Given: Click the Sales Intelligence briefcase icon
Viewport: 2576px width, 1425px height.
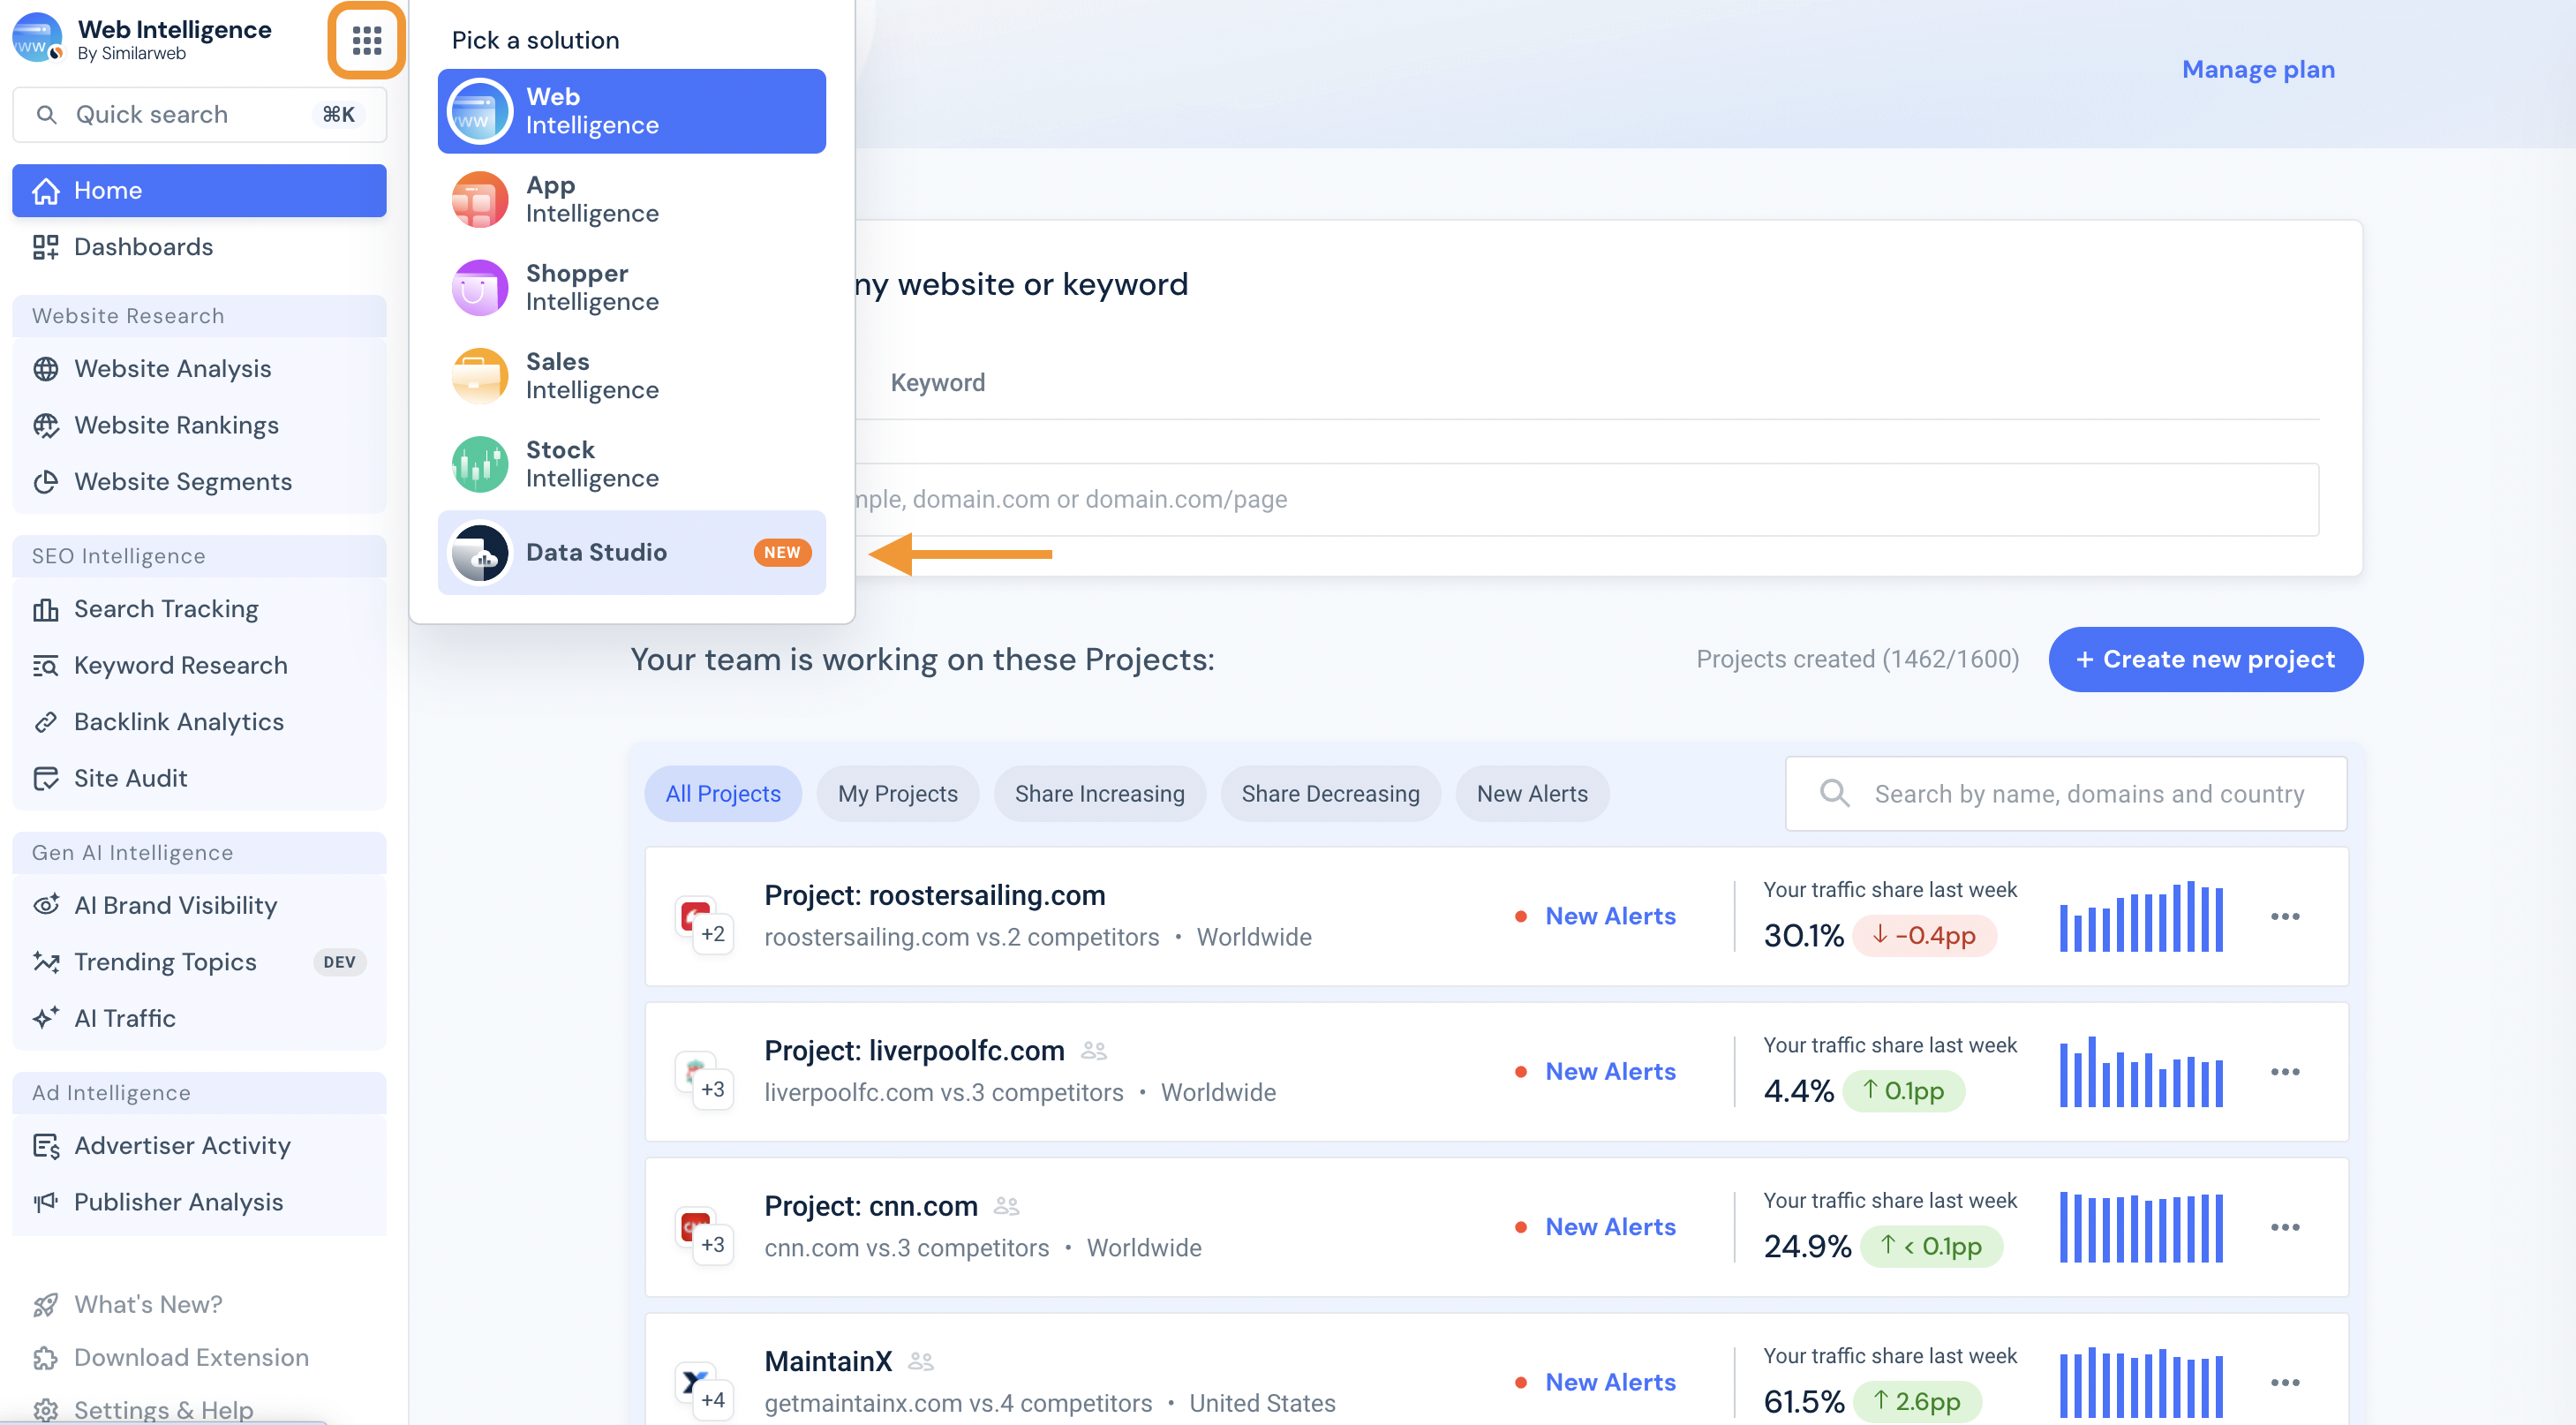Looking at the screenshot, I should coord(480,376).
